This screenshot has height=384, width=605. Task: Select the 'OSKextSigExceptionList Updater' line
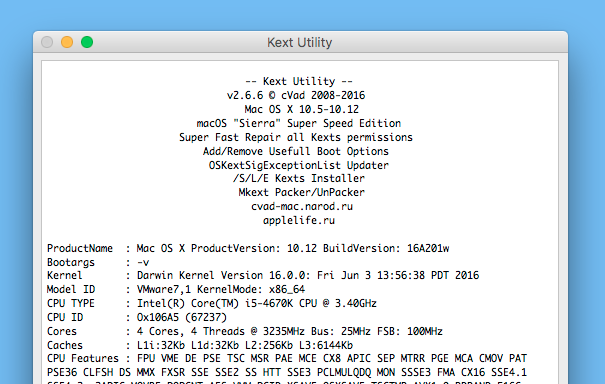pyautogui.click(x=299, y=165)
